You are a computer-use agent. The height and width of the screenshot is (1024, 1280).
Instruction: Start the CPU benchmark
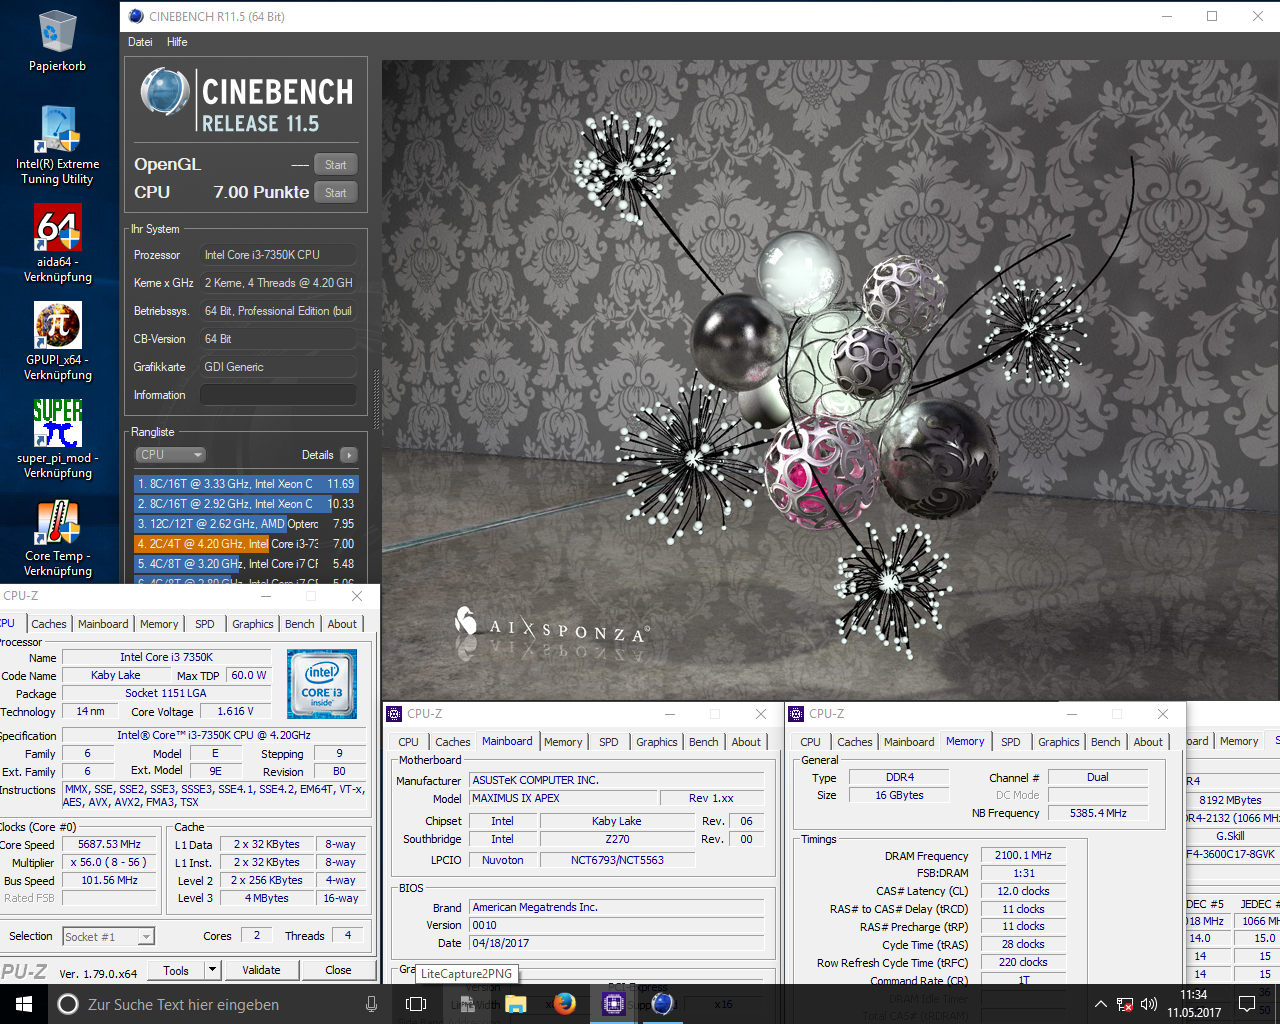336,193
